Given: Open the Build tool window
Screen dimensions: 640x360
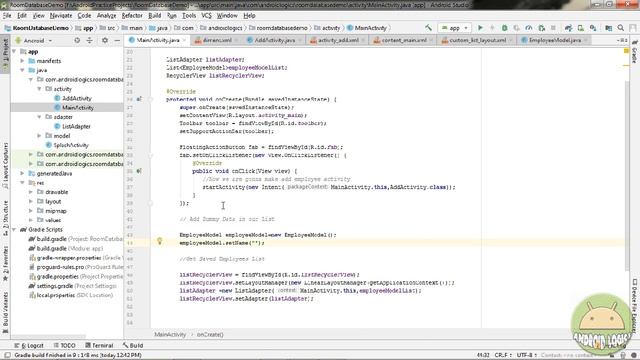Looking at the screenshot, I should [x=133, y=345].
